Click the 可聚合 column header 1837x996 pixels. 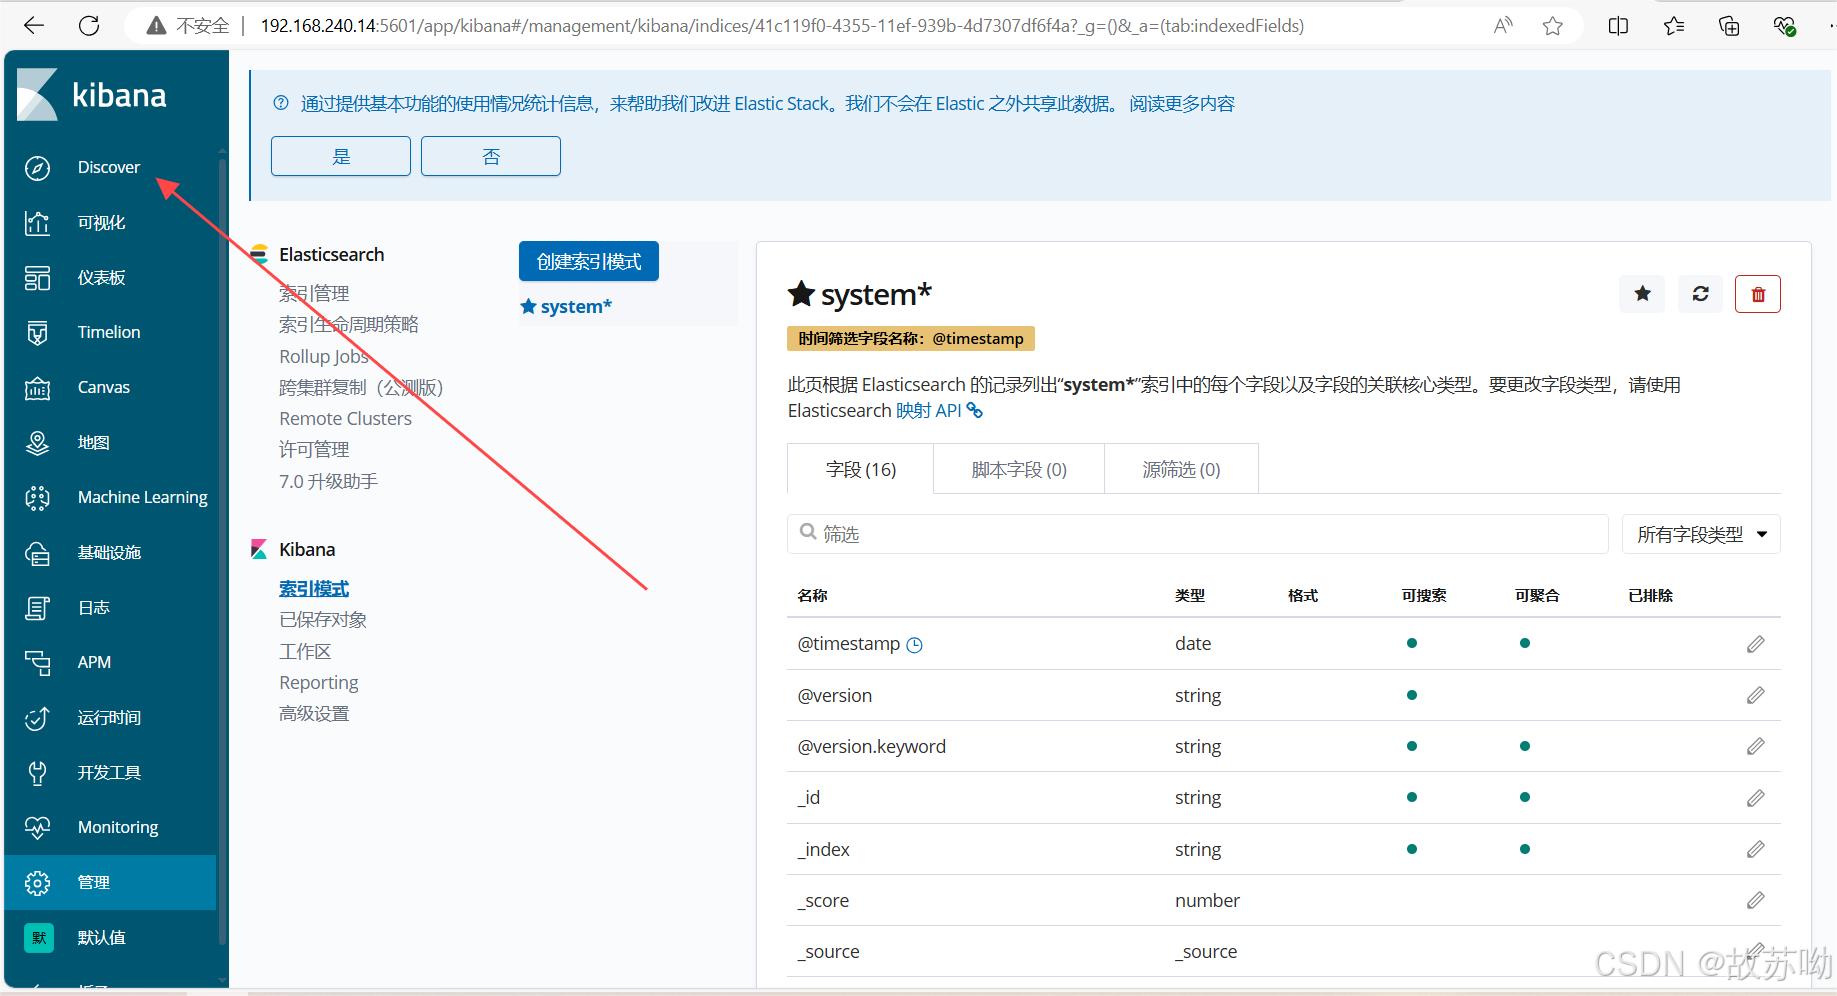tap(1537, 595)
